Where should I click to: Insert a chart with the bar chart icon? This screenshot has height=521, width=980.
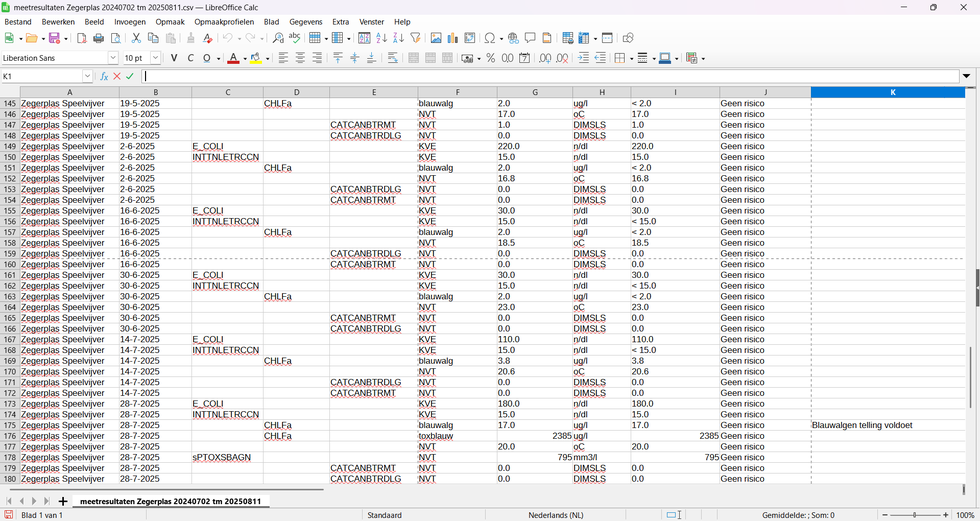(453, 38)
